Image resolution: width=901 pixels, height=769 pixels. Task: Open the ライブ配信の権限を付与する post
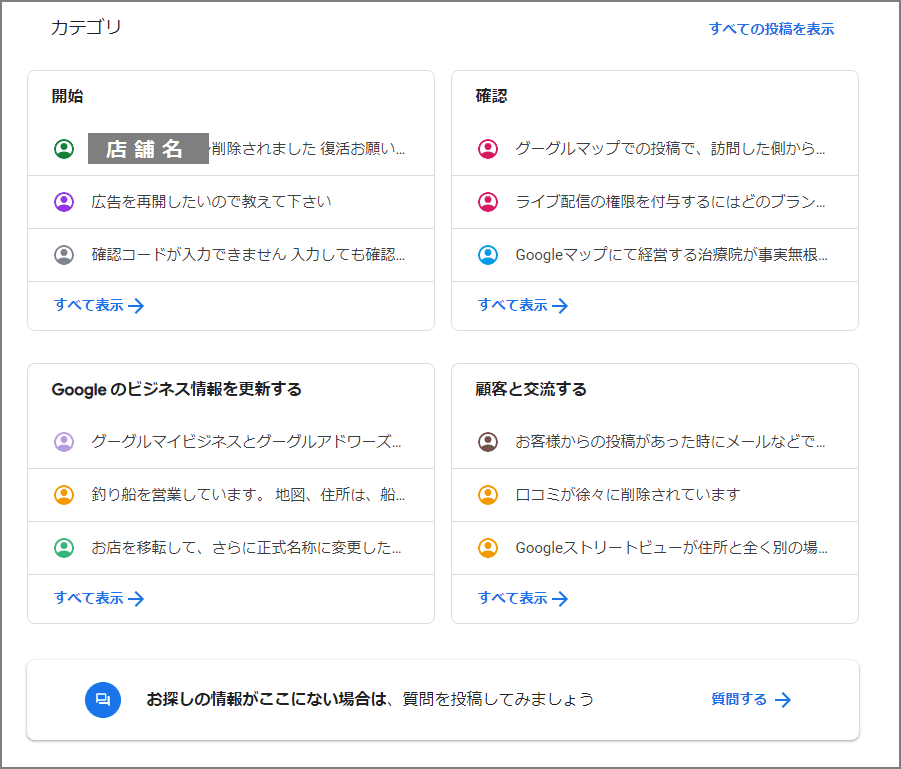[670, 202]
